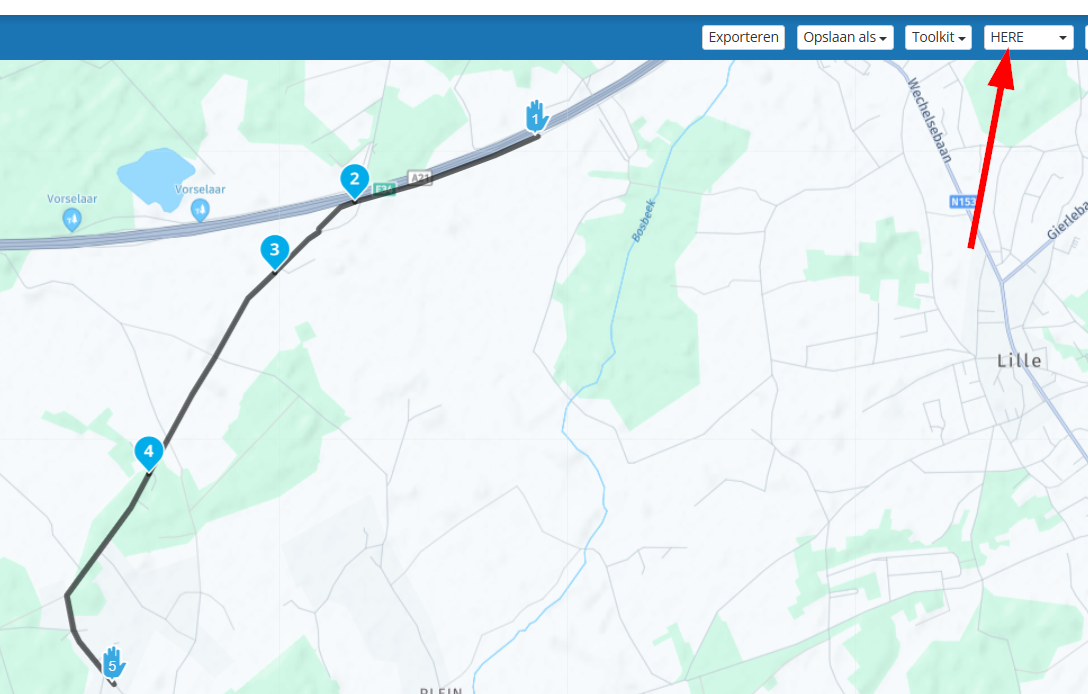Click the Wechelsebaan road label
Image resolution: width=1088 pixels, height=694 pixels.
tap(930, 120)
